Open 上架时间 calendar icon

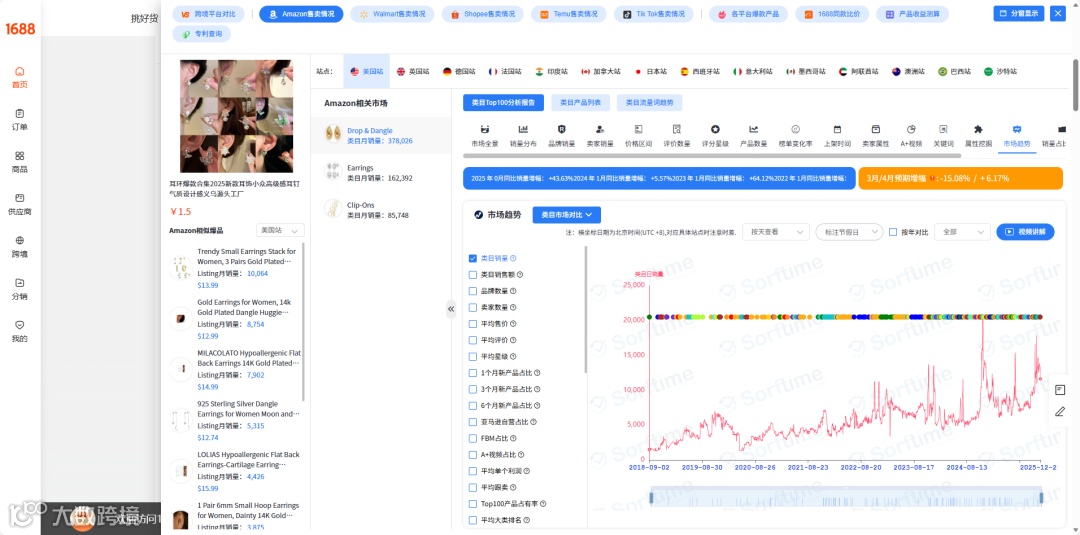(x=837, y=129)
